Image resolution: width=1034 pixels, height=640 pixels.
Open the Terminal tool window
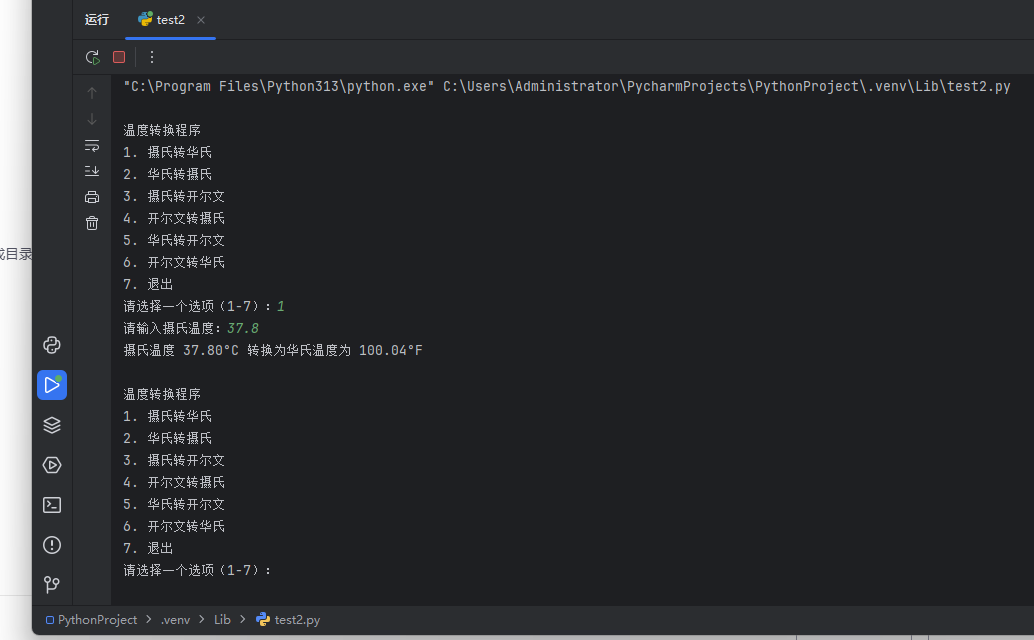[x=51, y=505]
